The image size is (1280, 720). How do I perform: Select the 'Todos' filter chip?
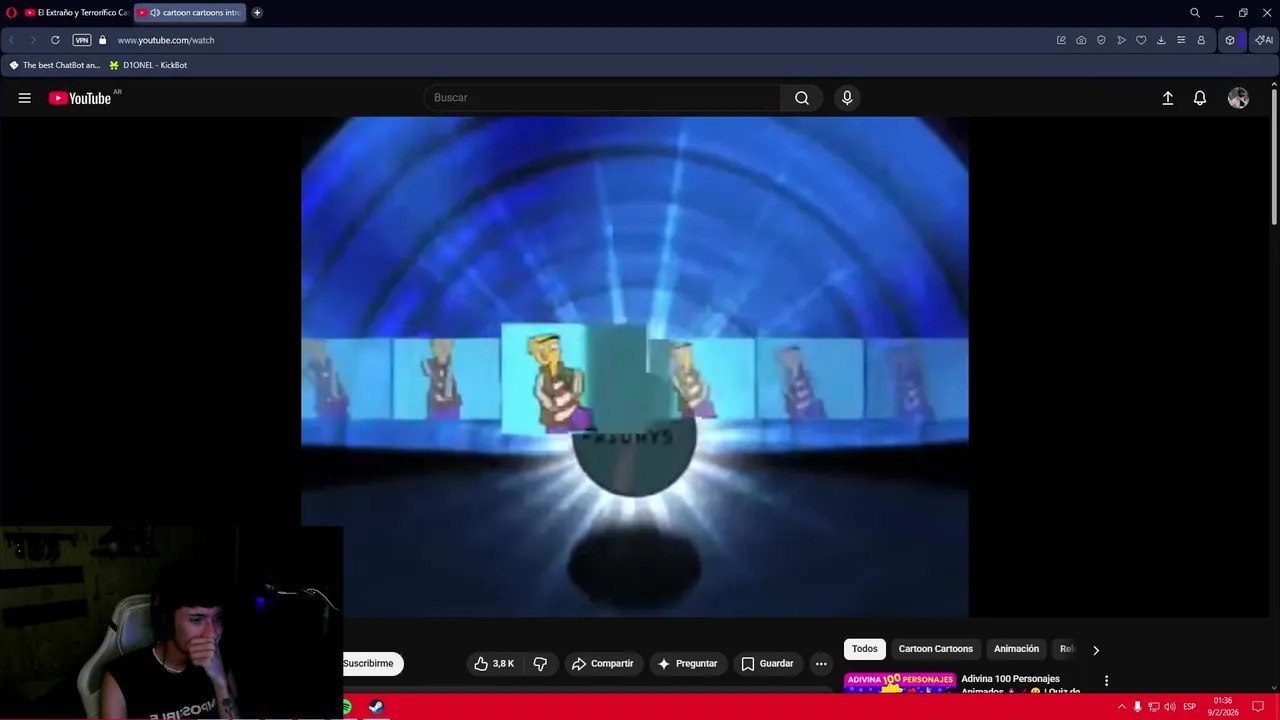(x=865, y=649)
